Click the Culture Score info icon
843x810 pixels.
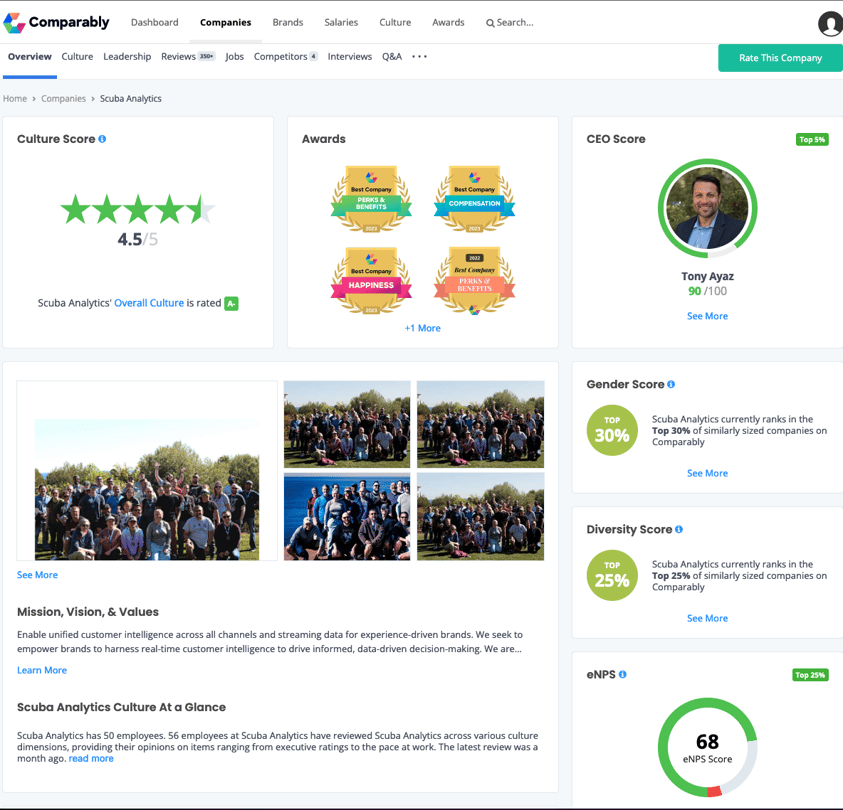click(x=102, y=139)
